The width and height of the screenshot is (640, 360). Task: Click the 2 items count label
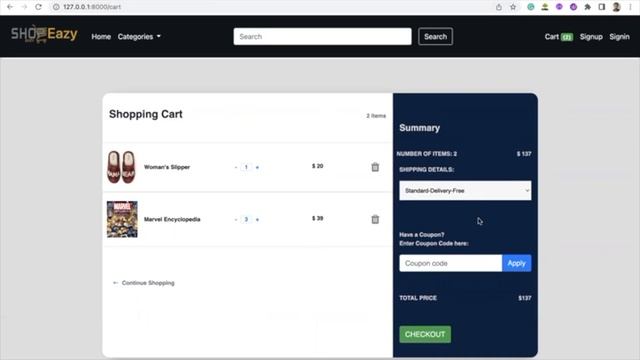point(376,116)
